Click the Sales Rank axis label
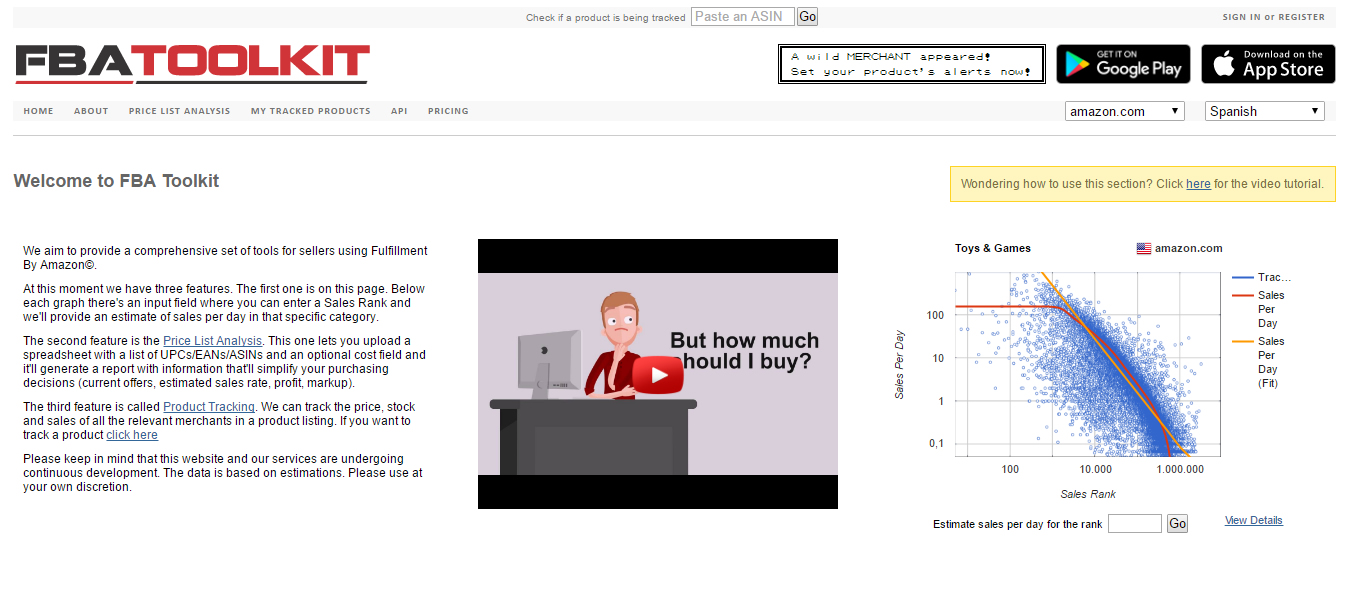The image size is (1349, 591). pyautogui.click(x=1088, y=494)
